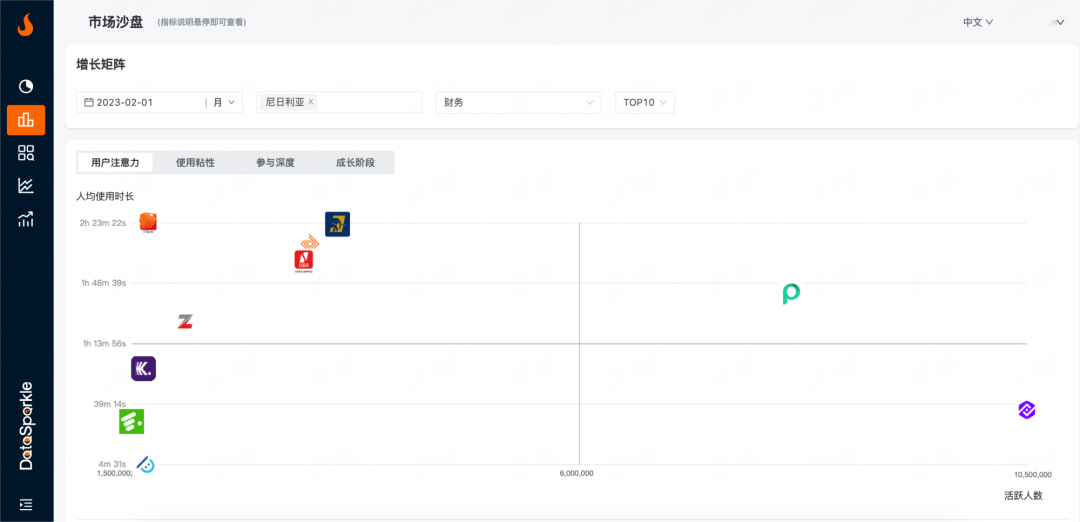This screenshot has width=1080, height=522.
Task: Select the highlighted bar chart sidebar icon
Action: (x=26, y=120)
